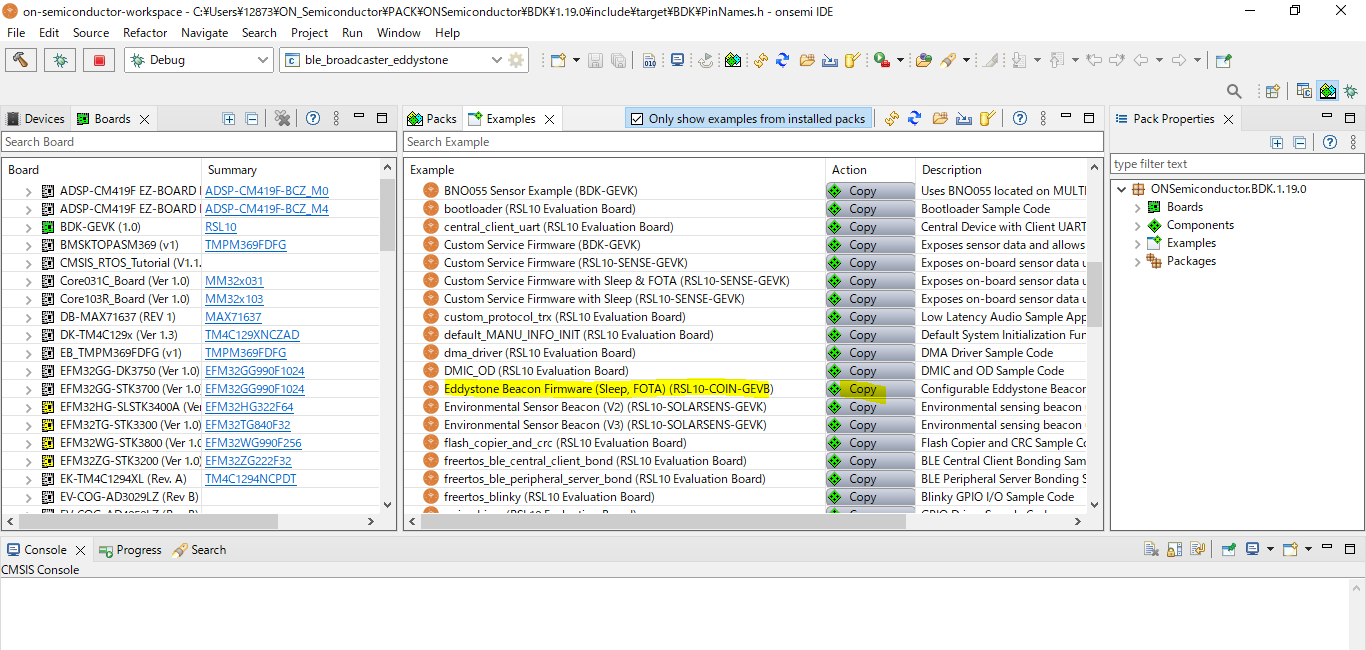Copy the Eddystone Beacon Firmware example
This screenshot has width=1366, height=650.
coord(862,389)
